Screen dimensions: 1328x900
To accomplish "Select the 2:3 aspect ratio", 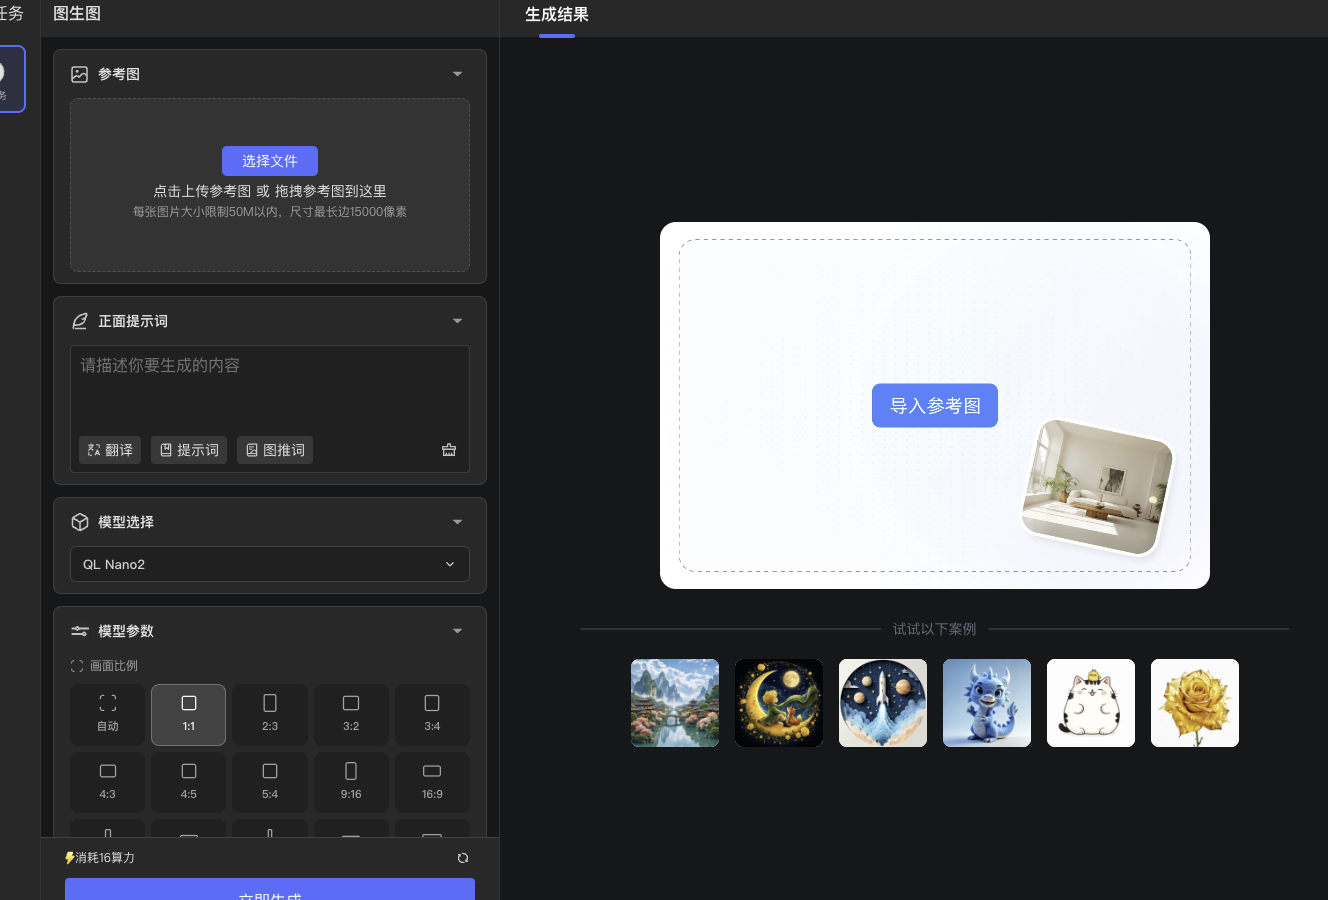I will 270,715.
